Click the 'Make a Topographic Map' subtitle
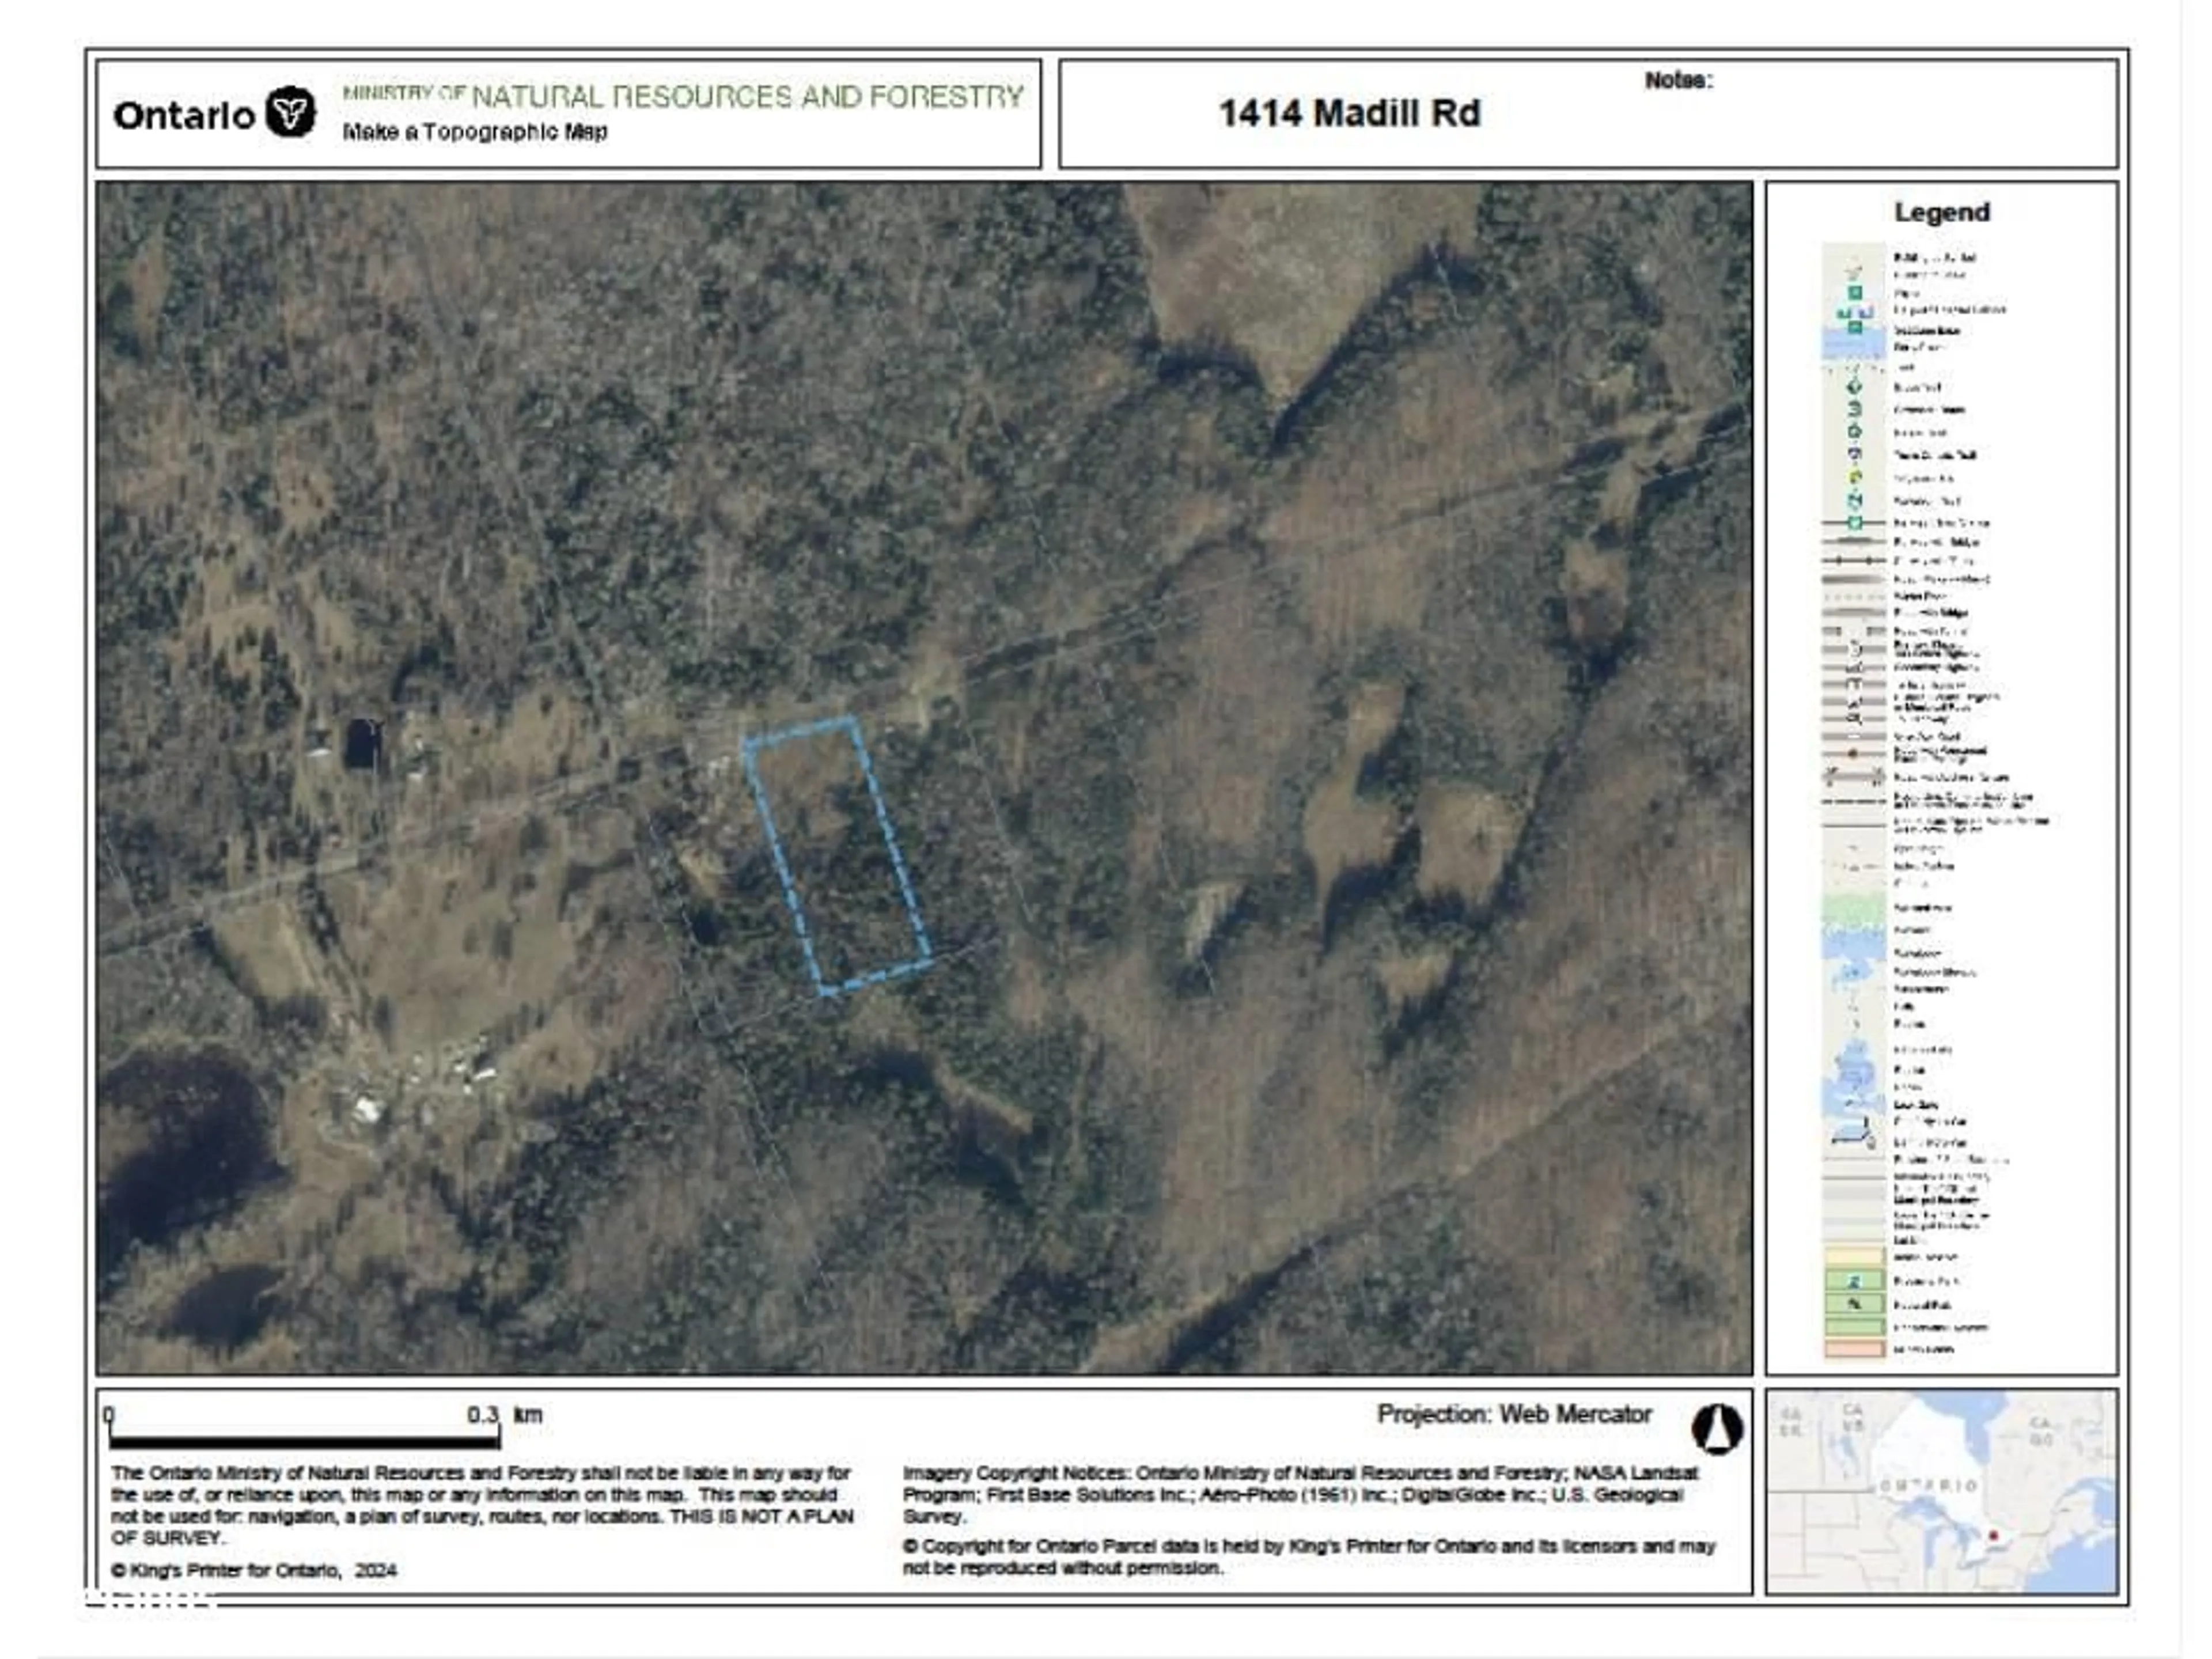This screenshot has height=1659, width=2212. (x=475, y=132)
